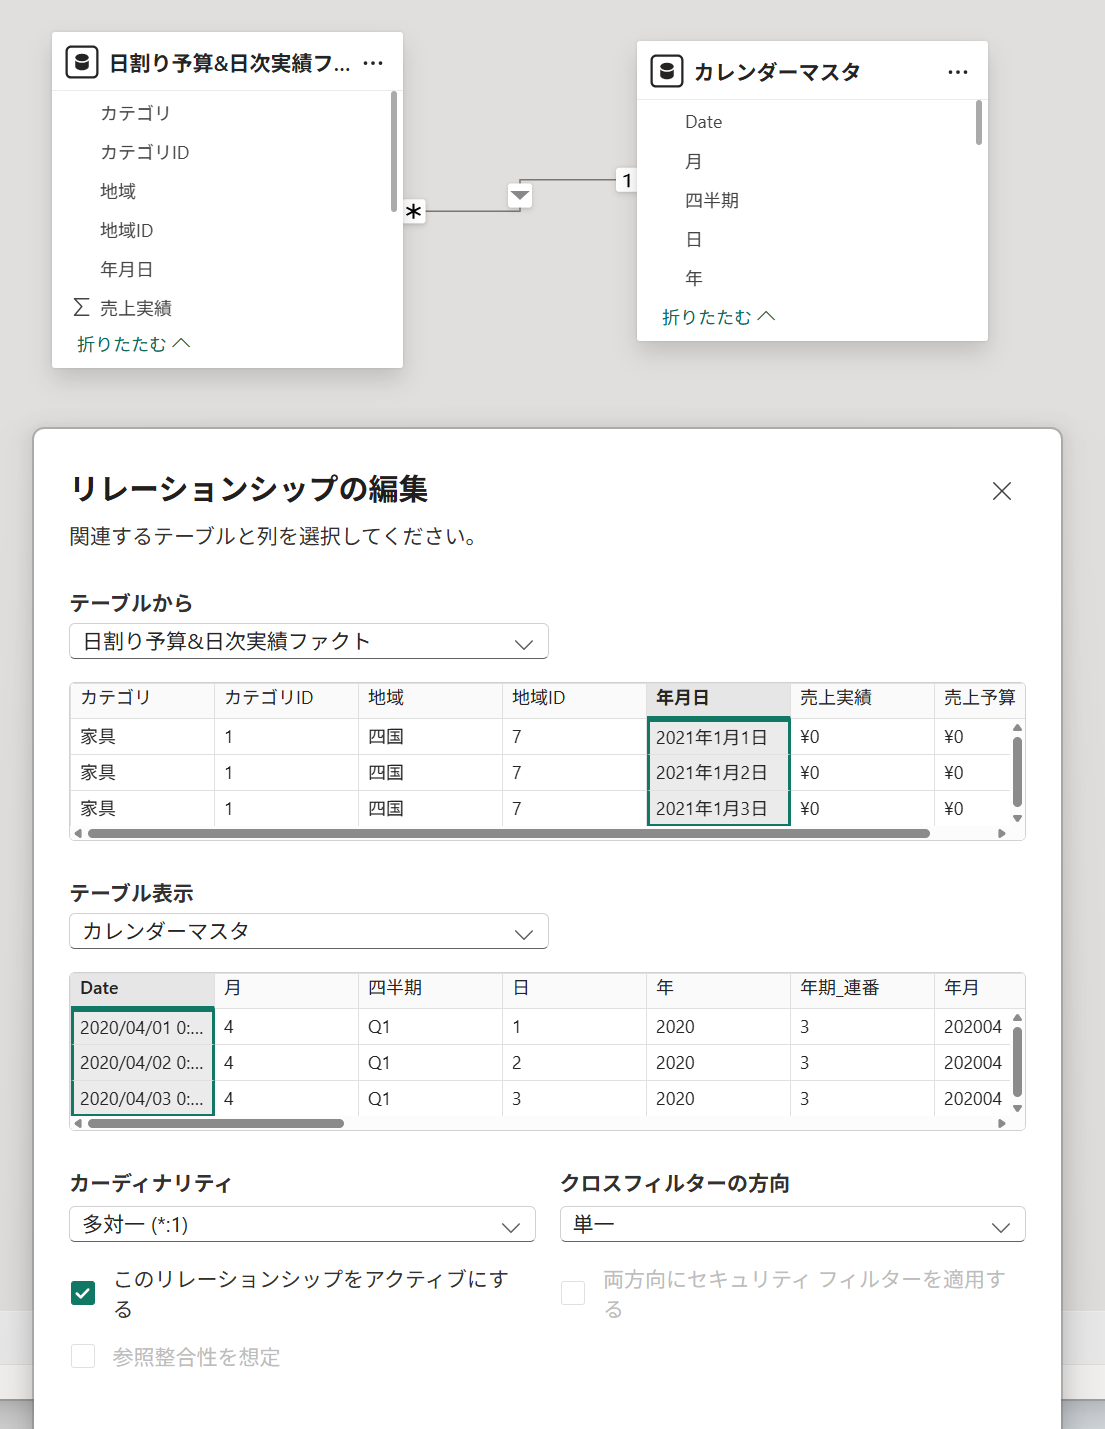
Task: Toggle 両方向にセキュリティ フィルターを適用する checkbox
Action: (573, 1293)
